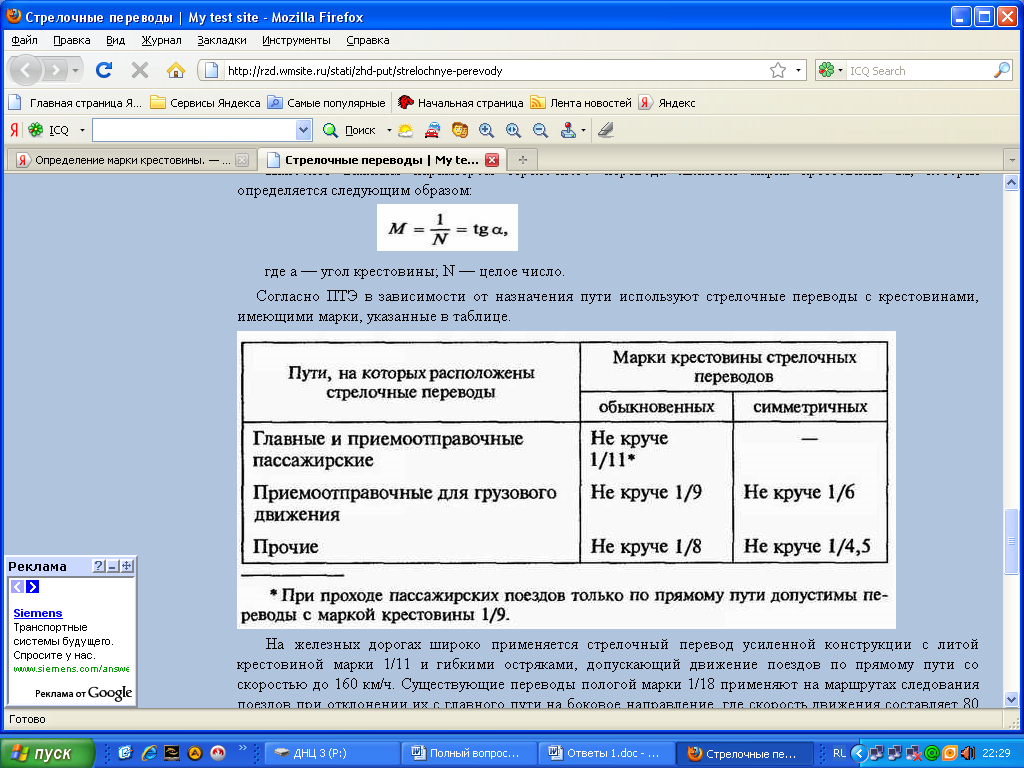Open list all tabs dropdown
The image size is (1024, 768).
[1012, 159]
